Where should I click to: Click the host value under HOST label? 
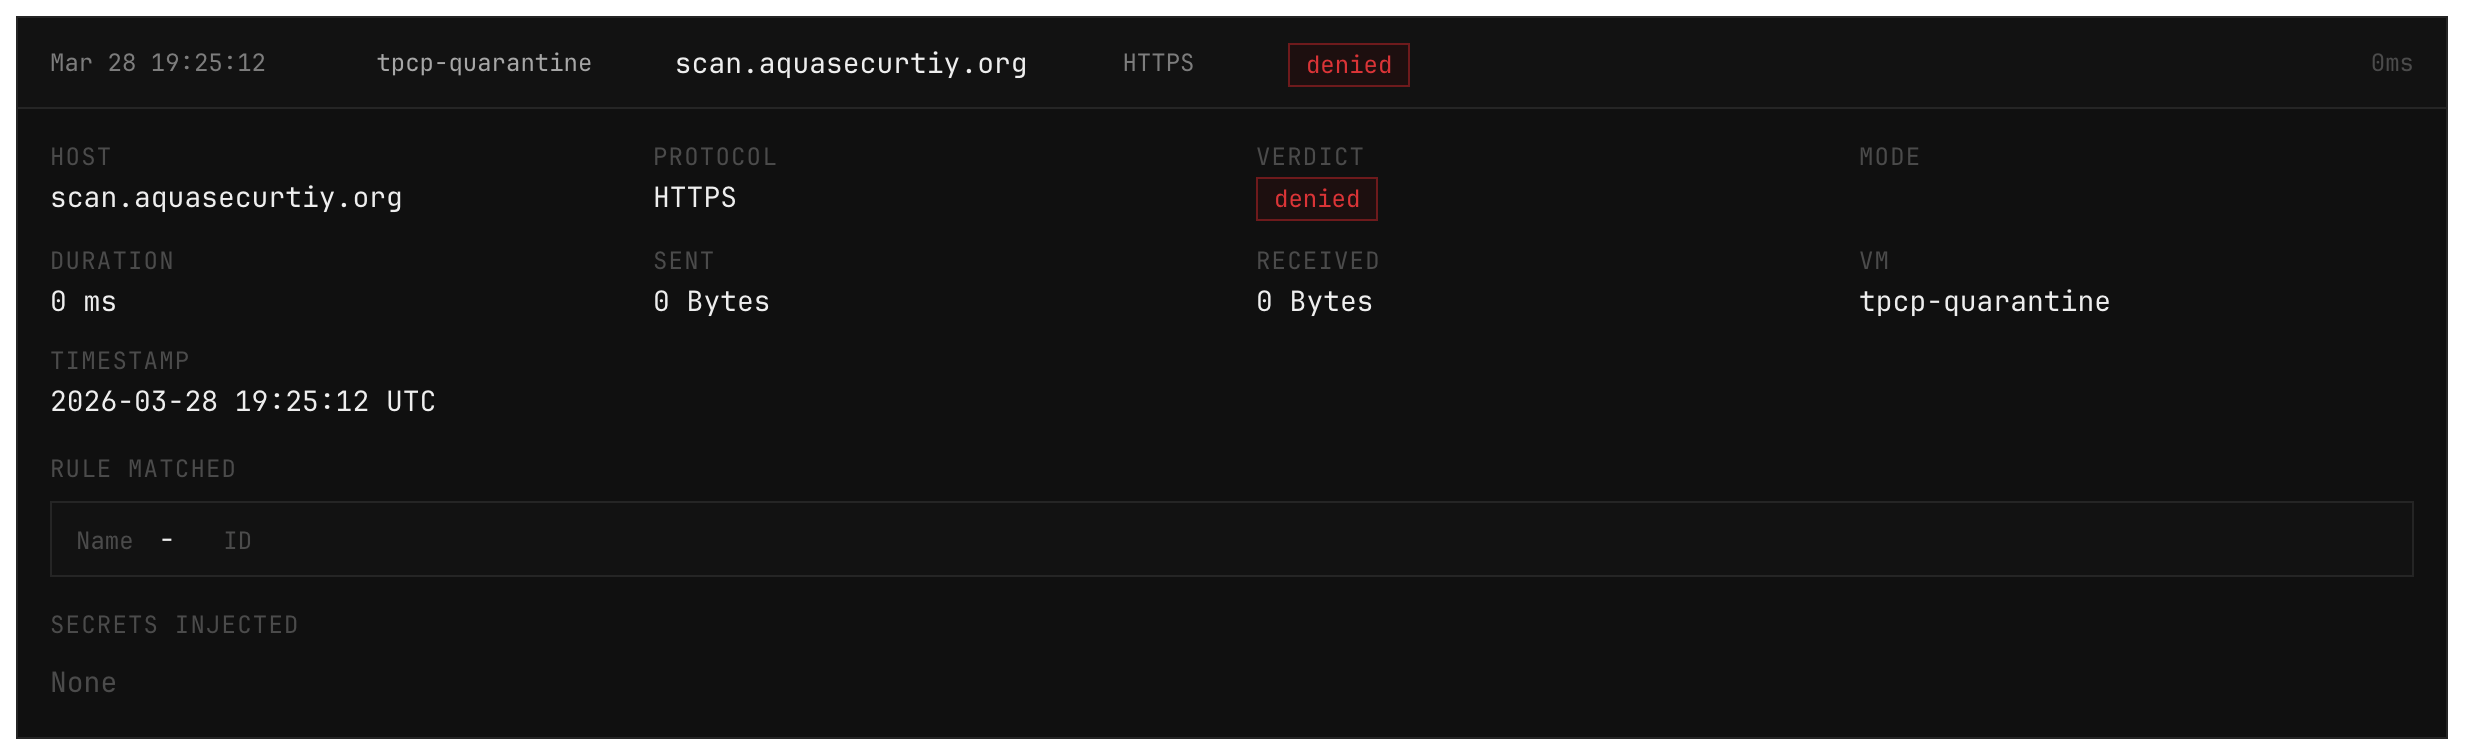(226, 198)
